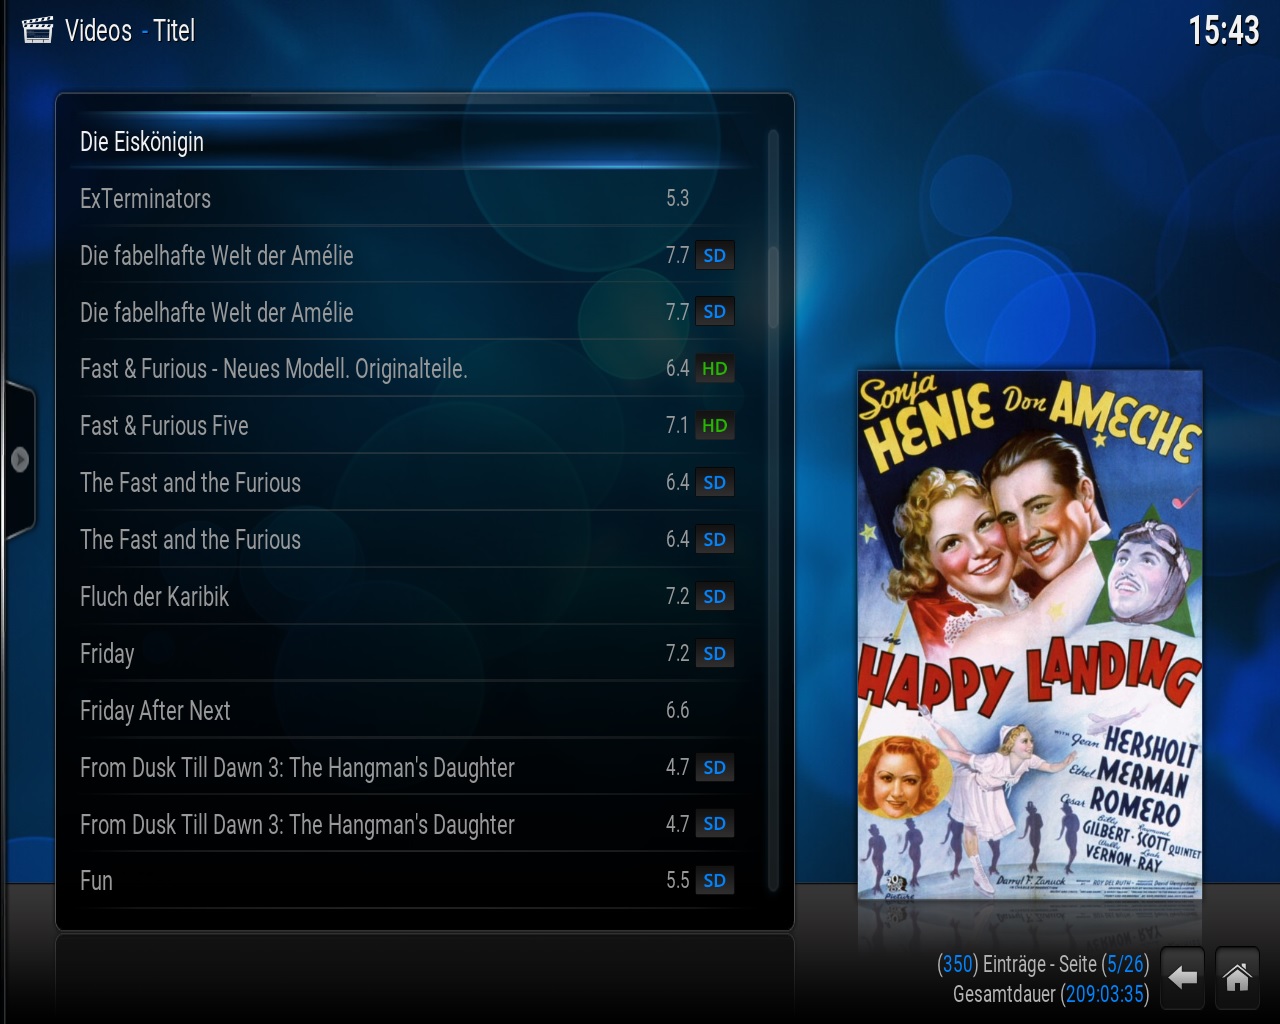
Task: Click the Einträge page counter text
Action: (1043, 965)
